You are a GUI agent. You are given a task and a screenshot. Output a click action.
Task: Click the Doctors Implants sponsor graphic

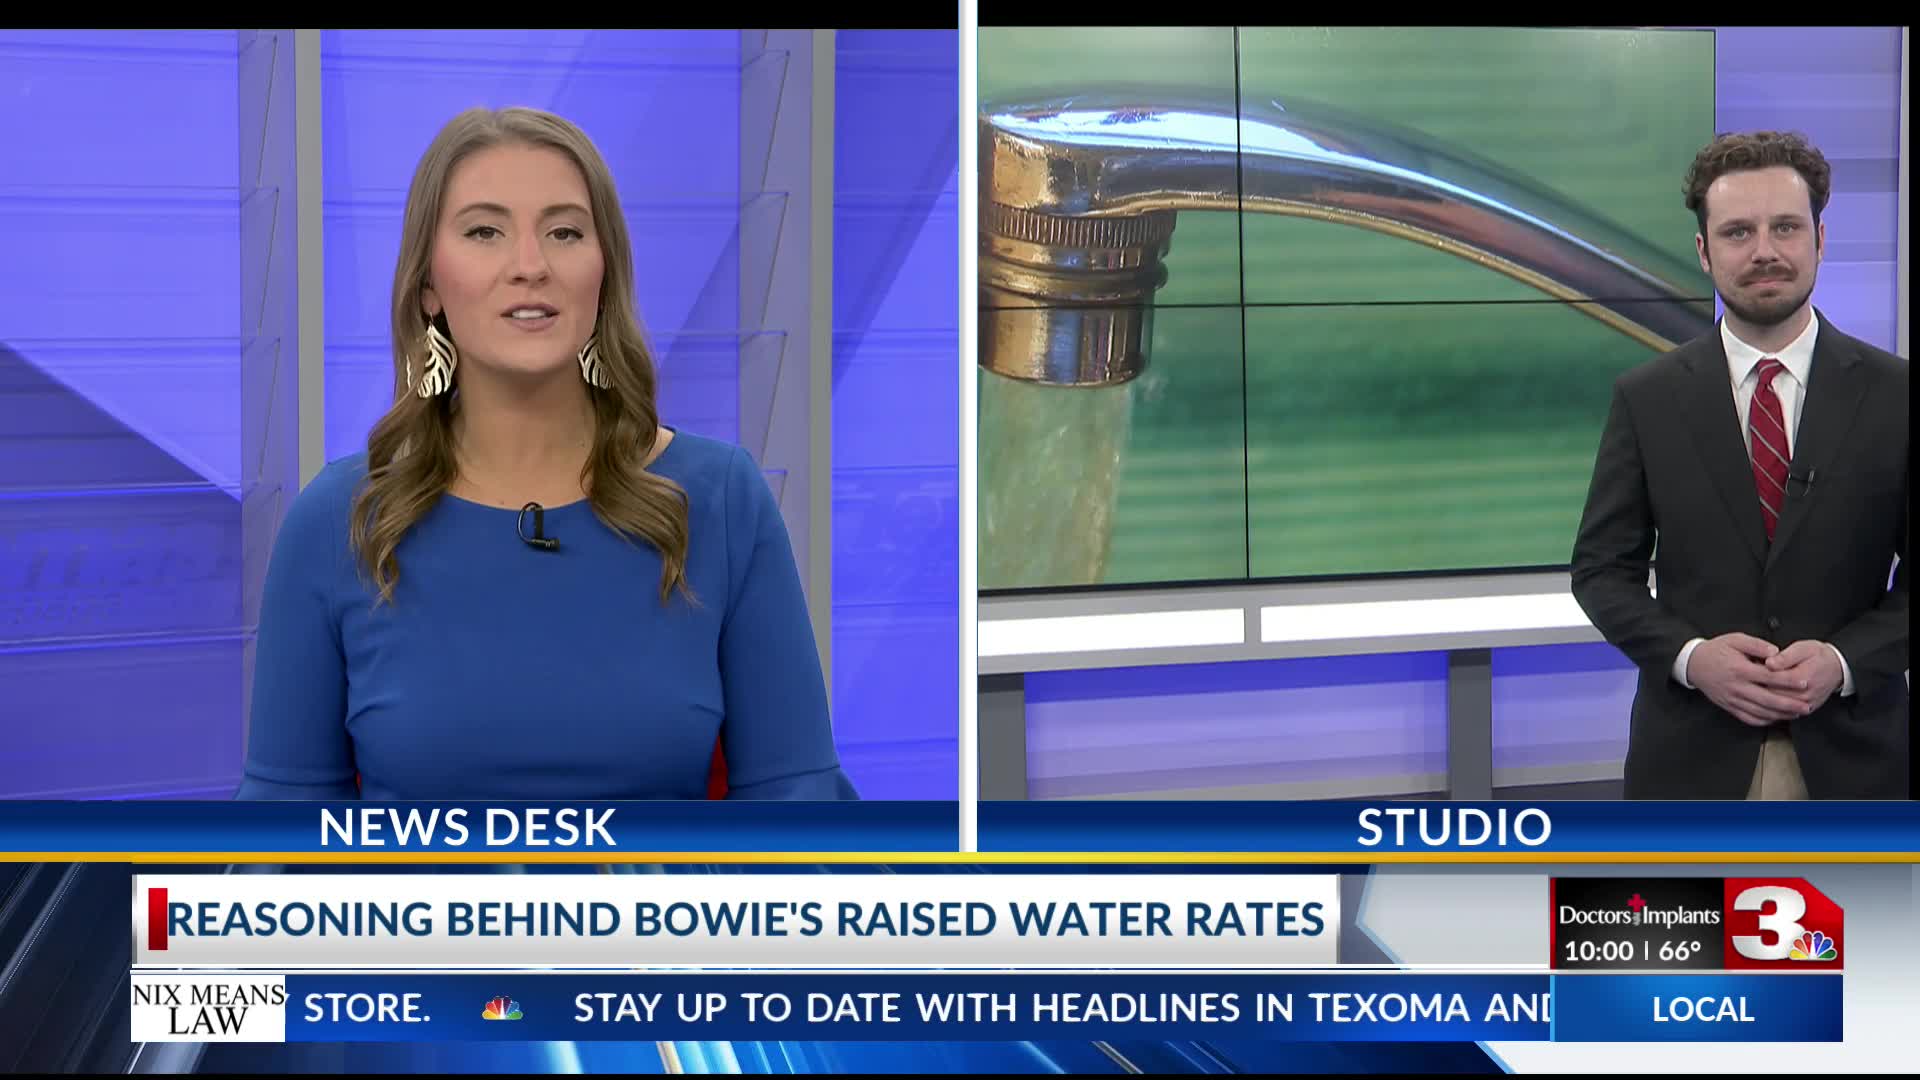point(1640,913)
